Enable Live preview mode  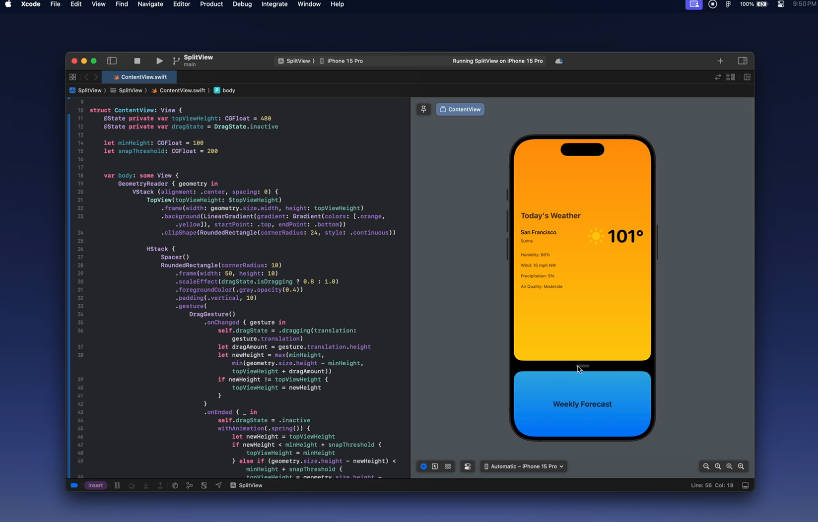[x=424, y=467]
